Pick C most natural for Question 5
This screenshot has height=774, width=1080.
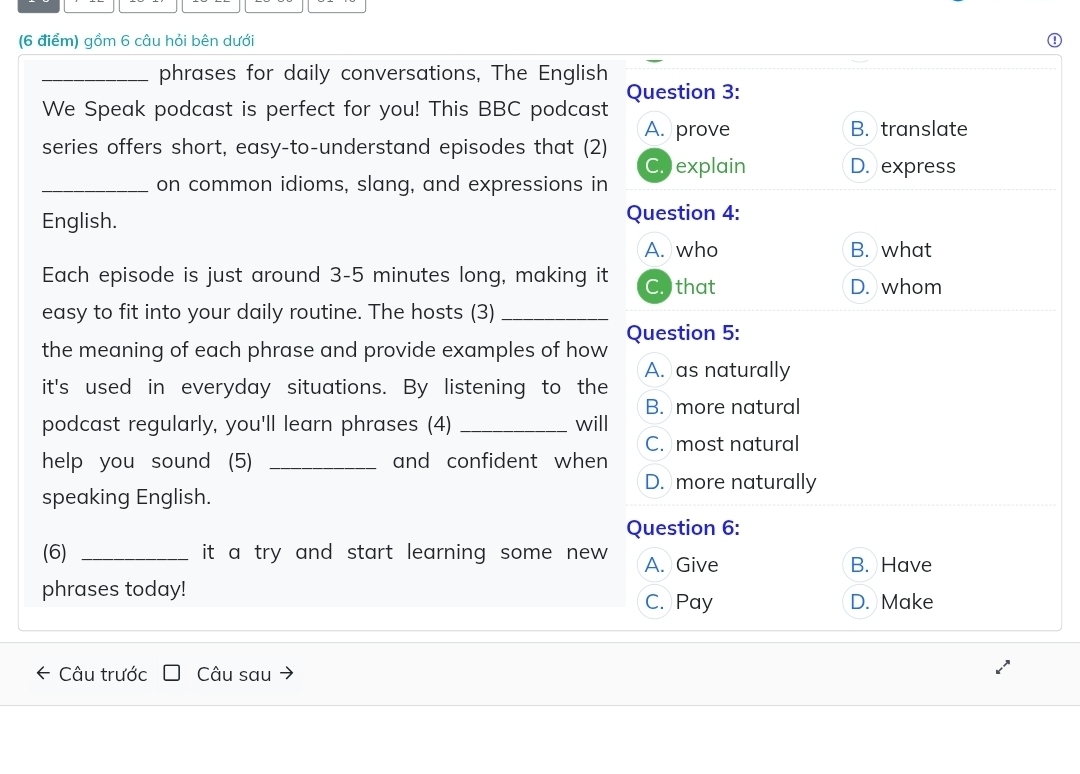654,443
